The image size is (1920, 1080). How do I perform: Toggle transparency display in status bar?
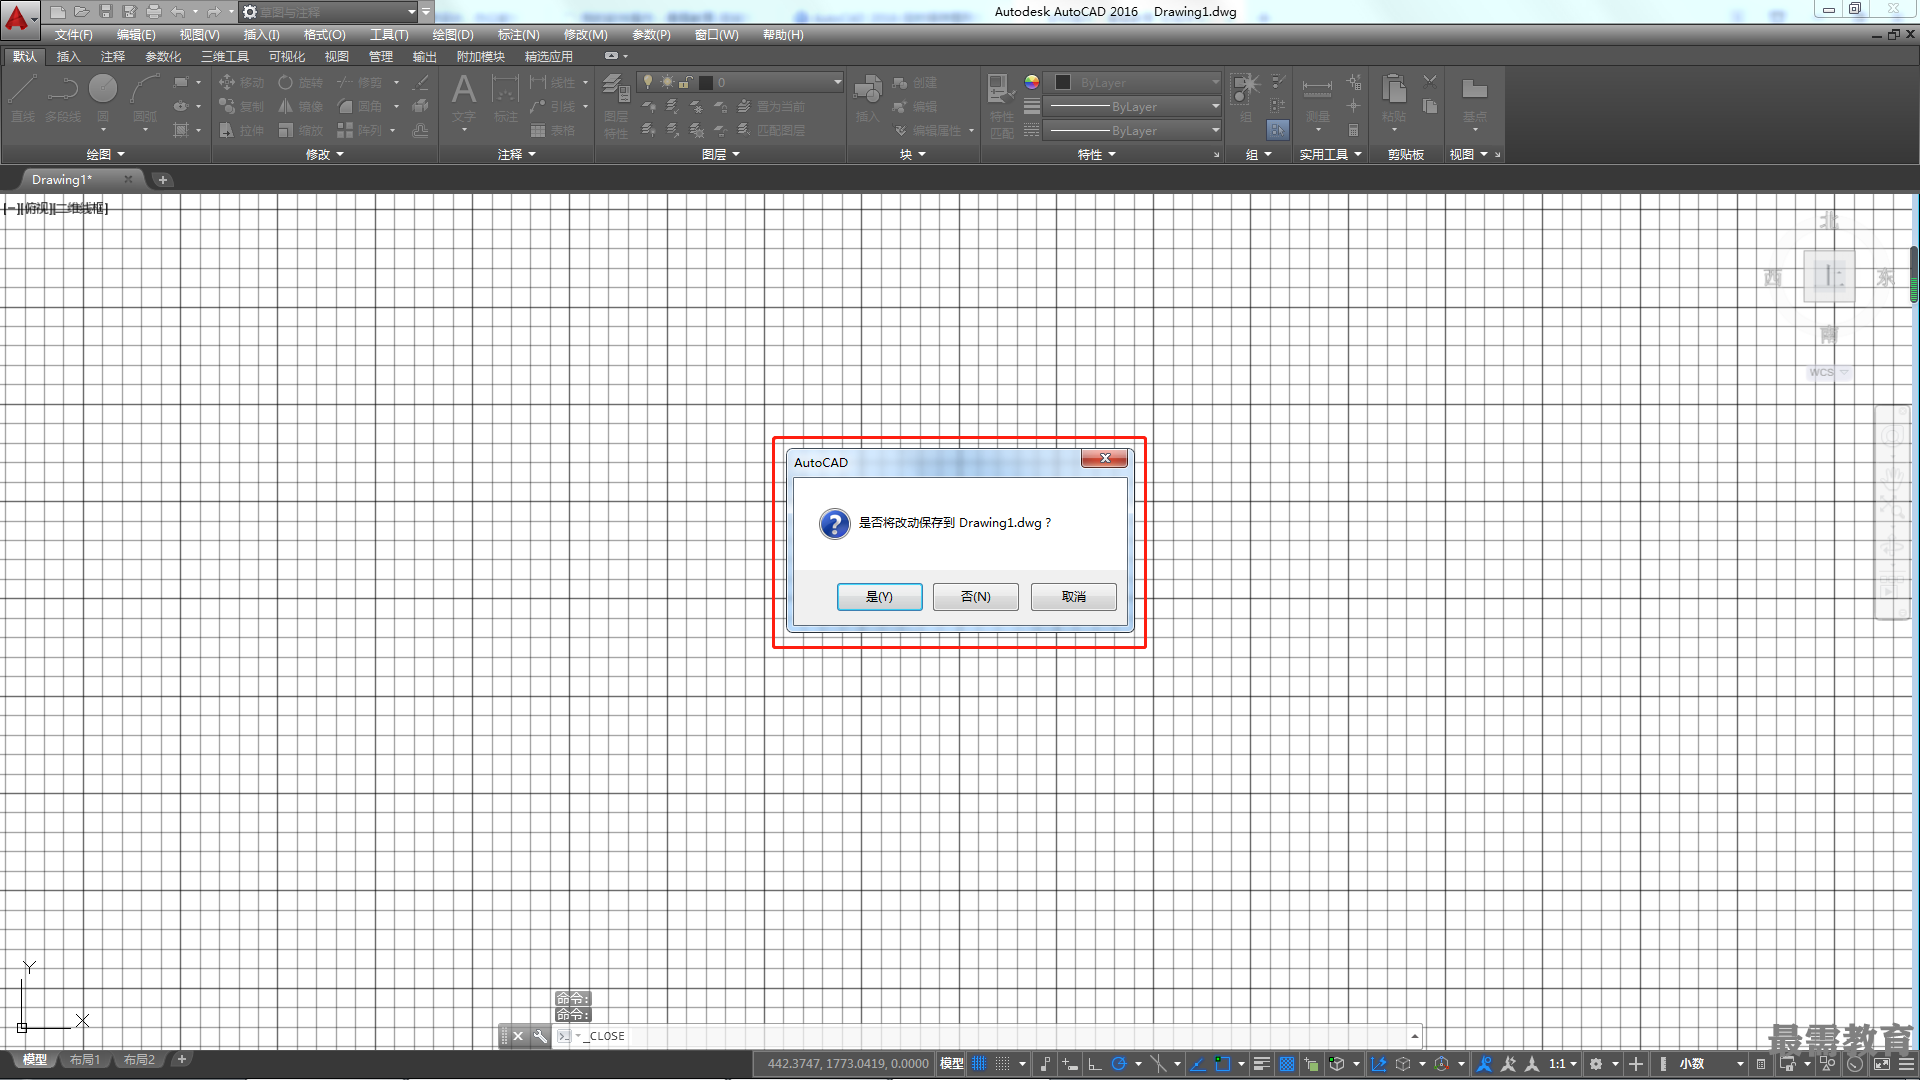1287,1064
